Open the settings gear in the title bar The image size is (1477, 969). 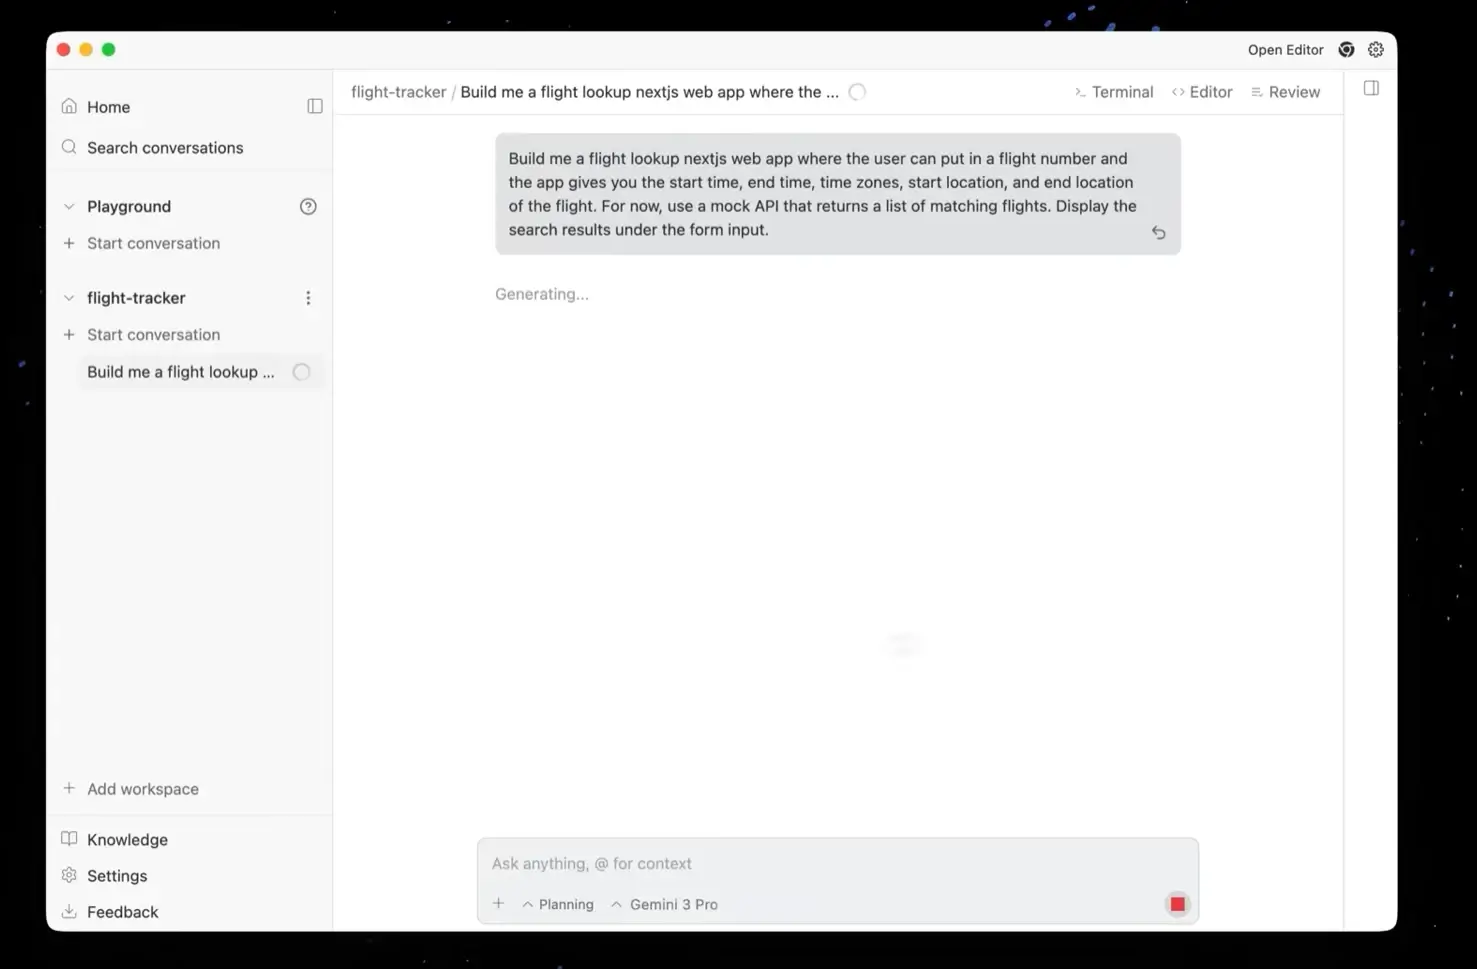tap(1376, 50)
